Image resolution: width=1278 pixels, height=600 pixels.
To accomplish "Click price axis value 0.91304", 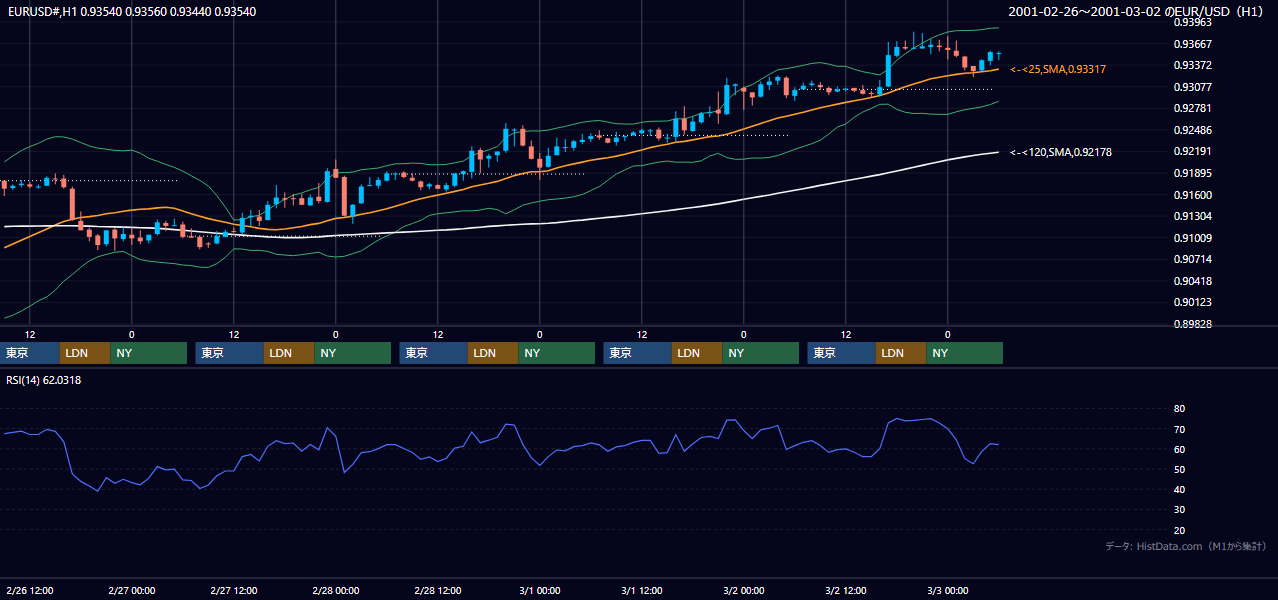I will [1192, 216].
